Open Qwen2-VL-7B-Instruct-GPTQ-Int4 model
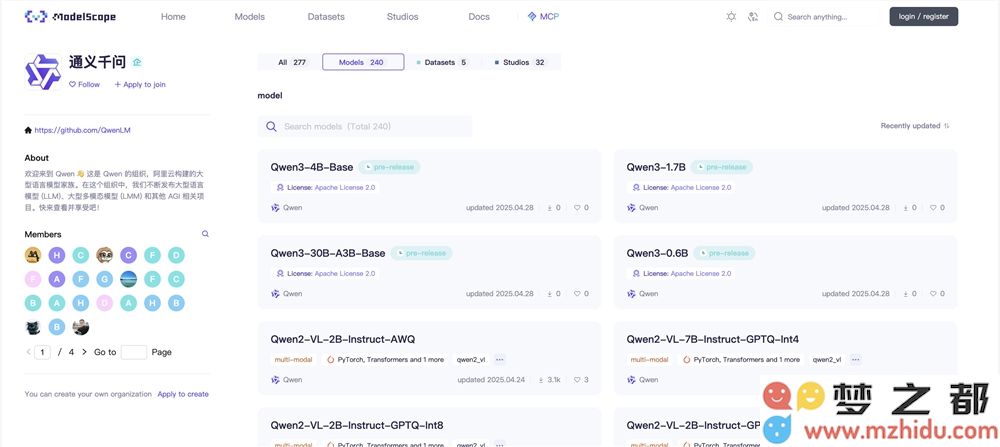 pos(713,339)
